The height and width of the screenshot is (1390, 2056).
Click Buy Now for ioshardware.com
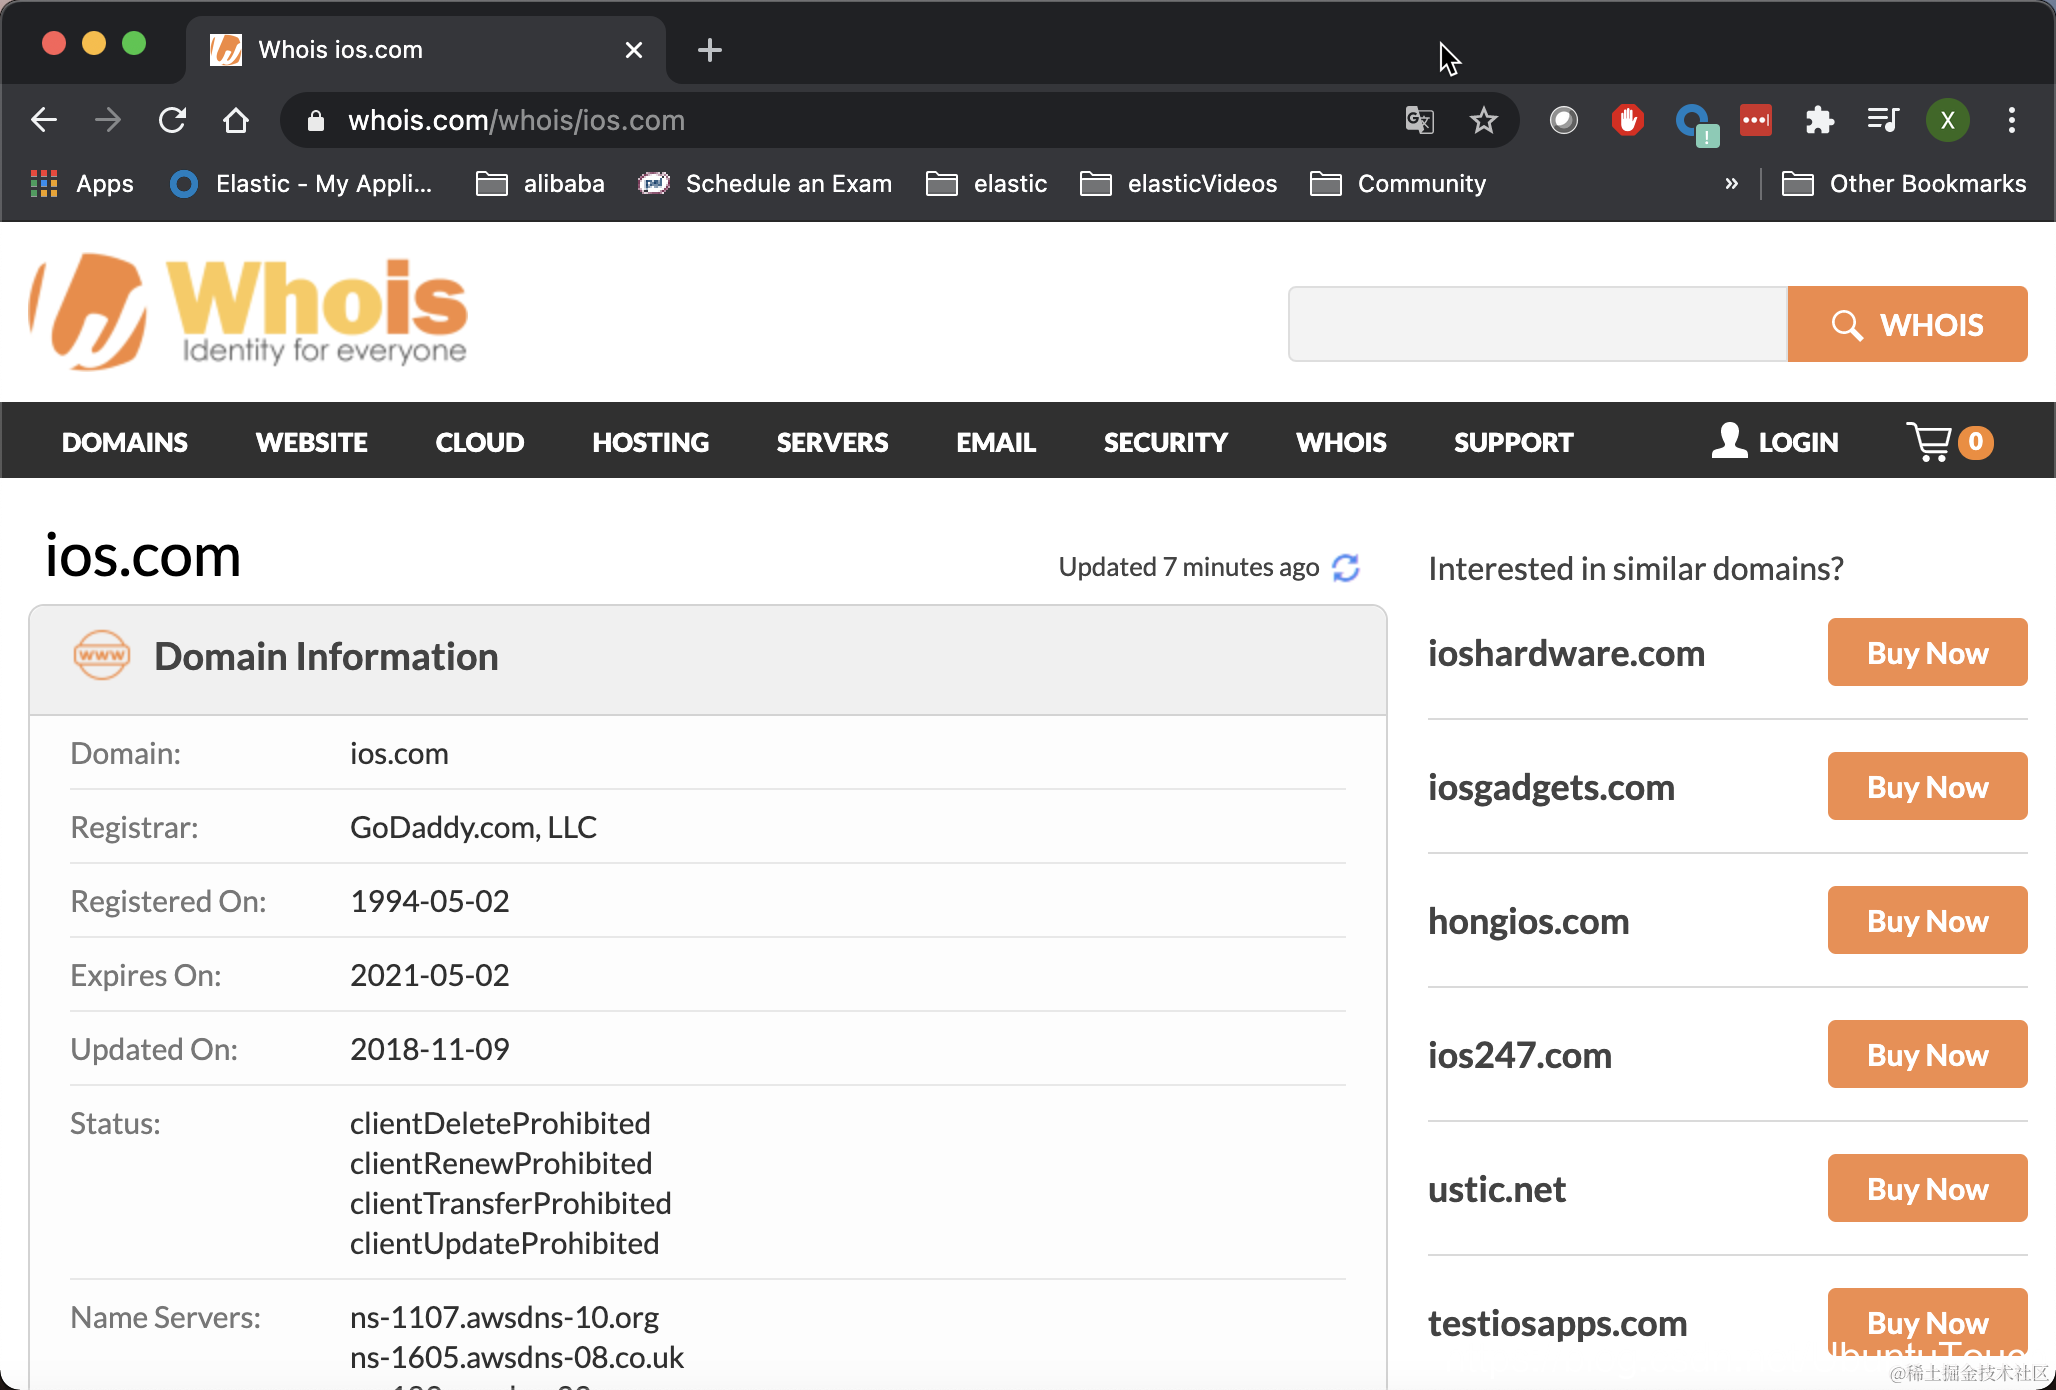pos(1927,653)
